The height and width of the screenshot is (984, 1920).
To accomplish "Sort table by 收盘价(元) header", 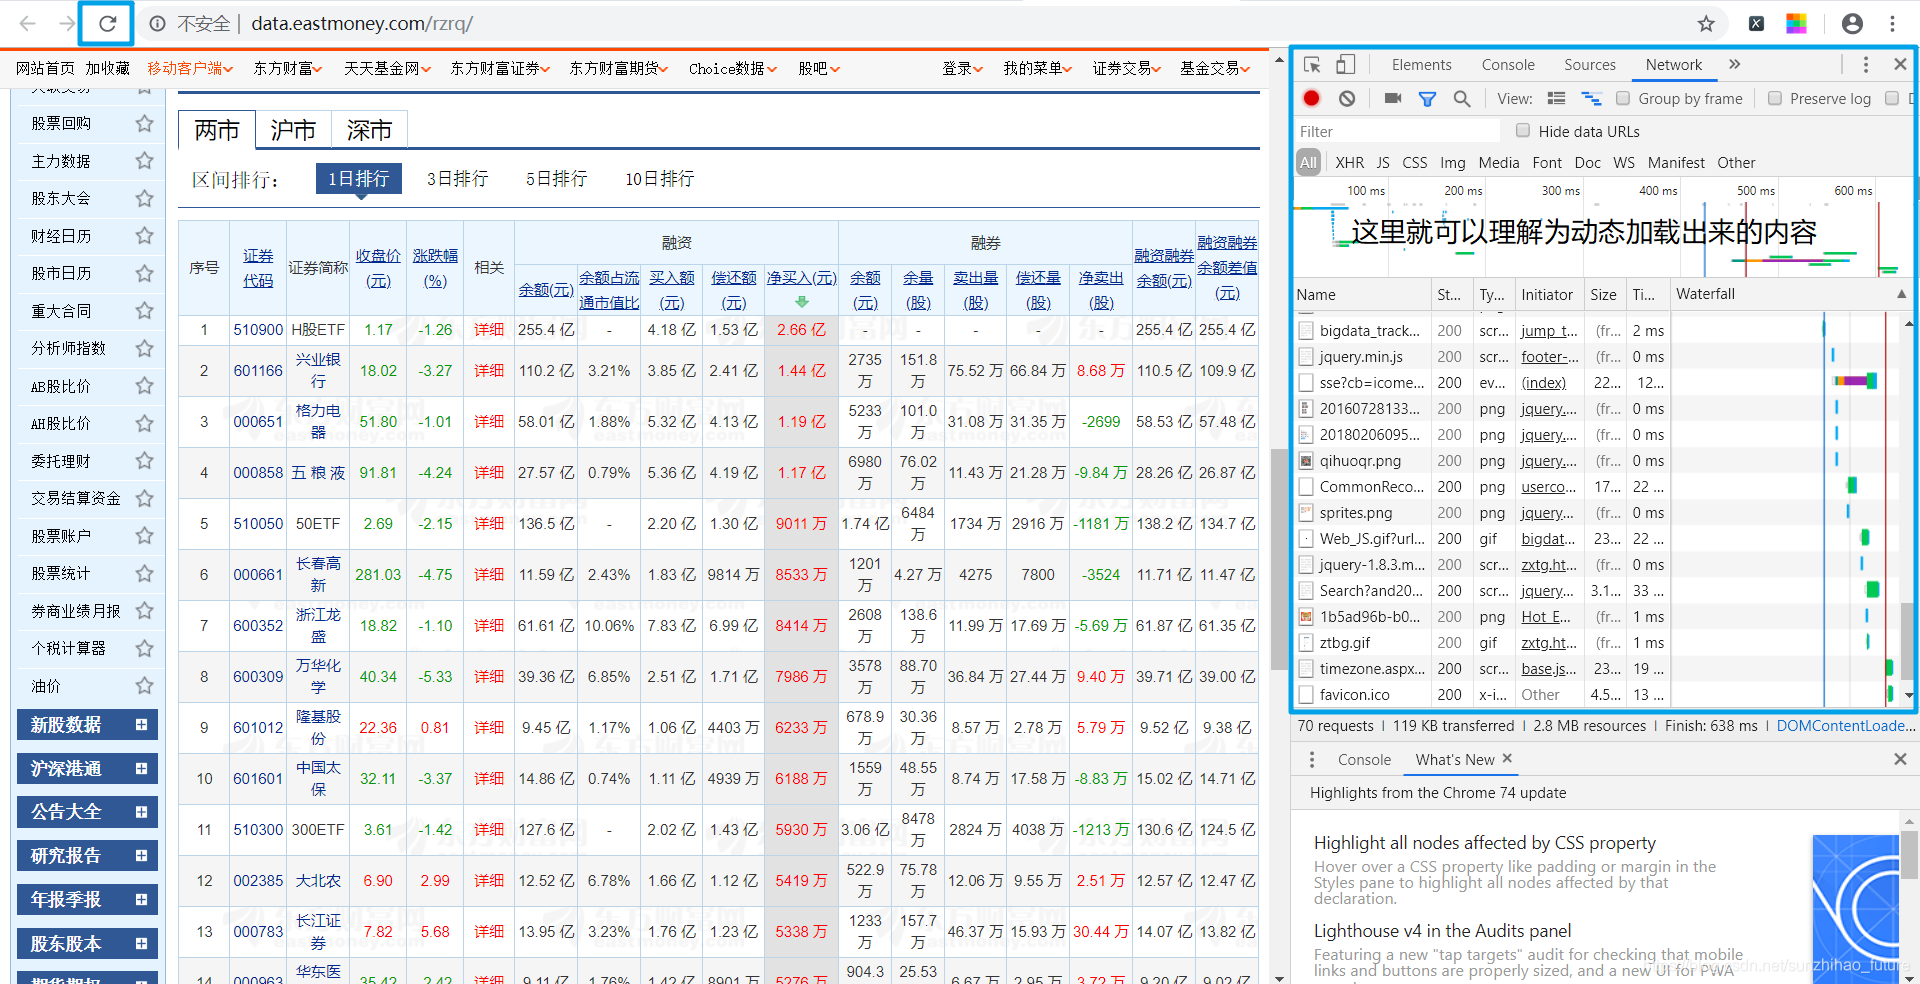I will coord(378,268).
